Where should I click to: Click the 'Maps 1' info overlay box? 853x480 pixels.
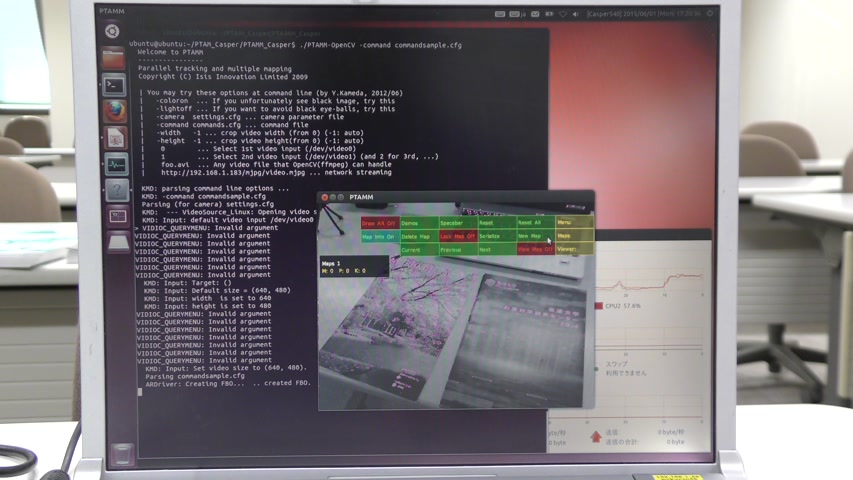coord(354,267)
